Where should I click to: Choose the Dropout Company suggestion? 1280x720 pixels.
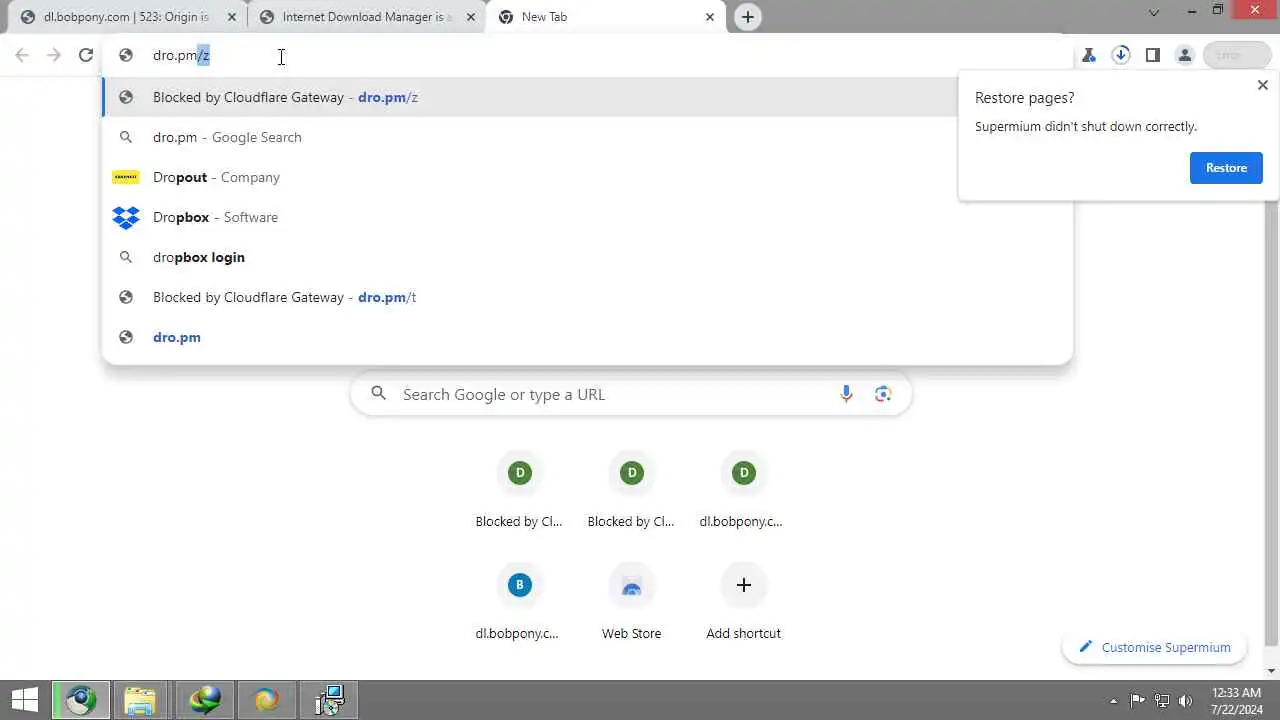click(x=587, y=177)
